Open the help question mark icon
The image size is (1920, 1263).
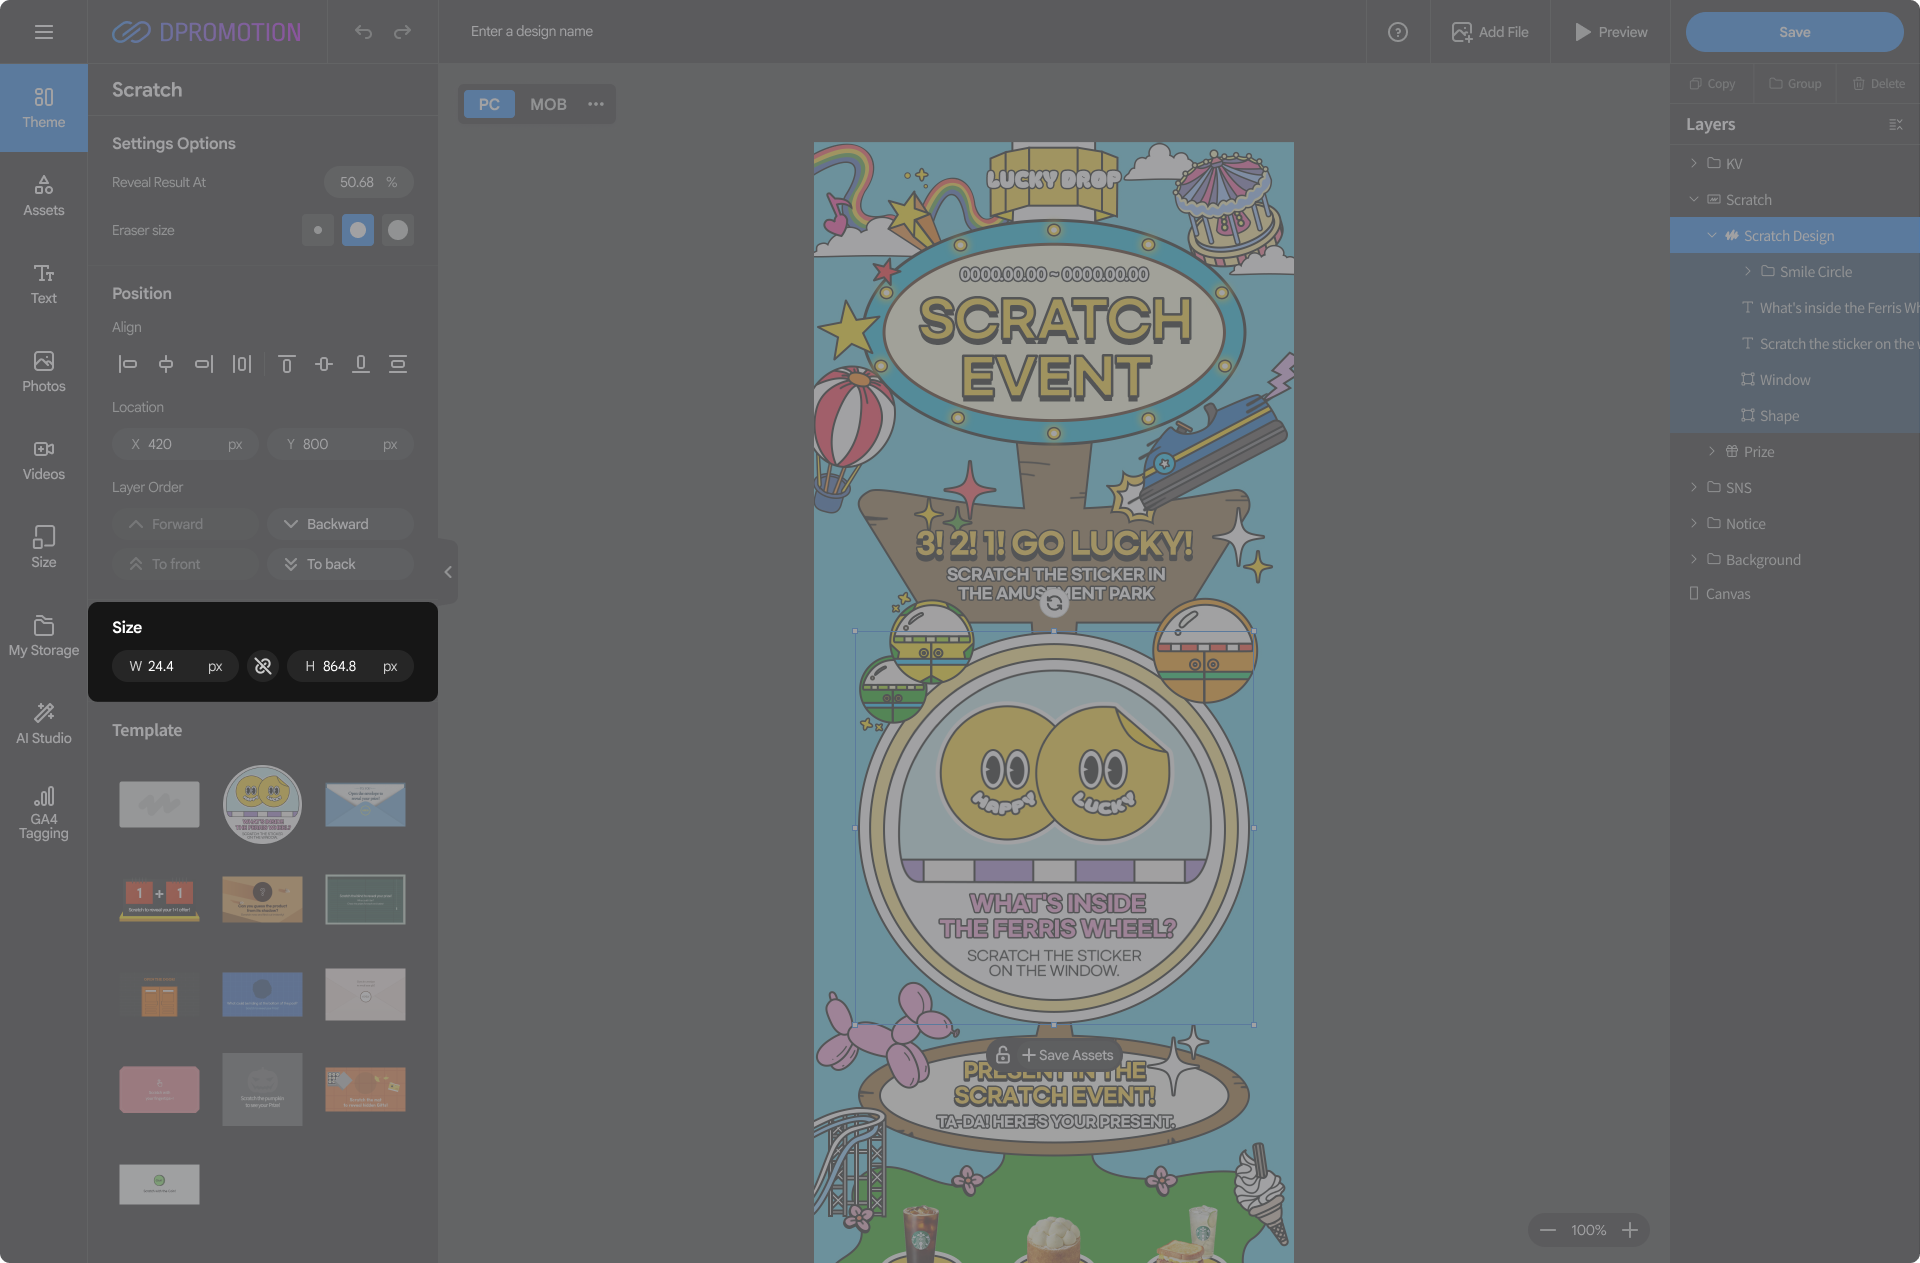point(1398,32)
